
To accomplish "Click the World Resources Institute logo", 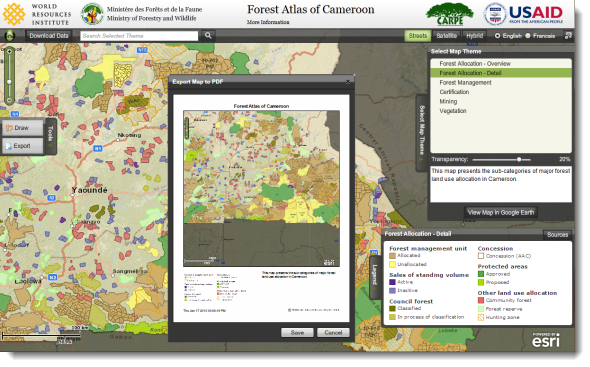I will (x=36, y=14).
